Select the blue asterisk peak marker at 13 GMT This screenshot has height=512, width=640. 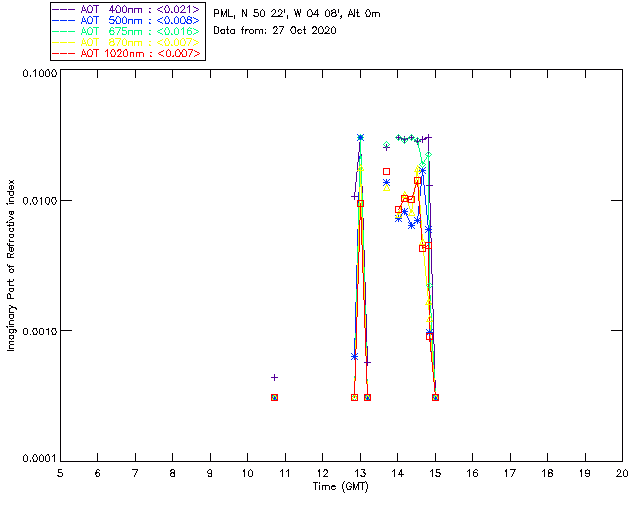360,138
